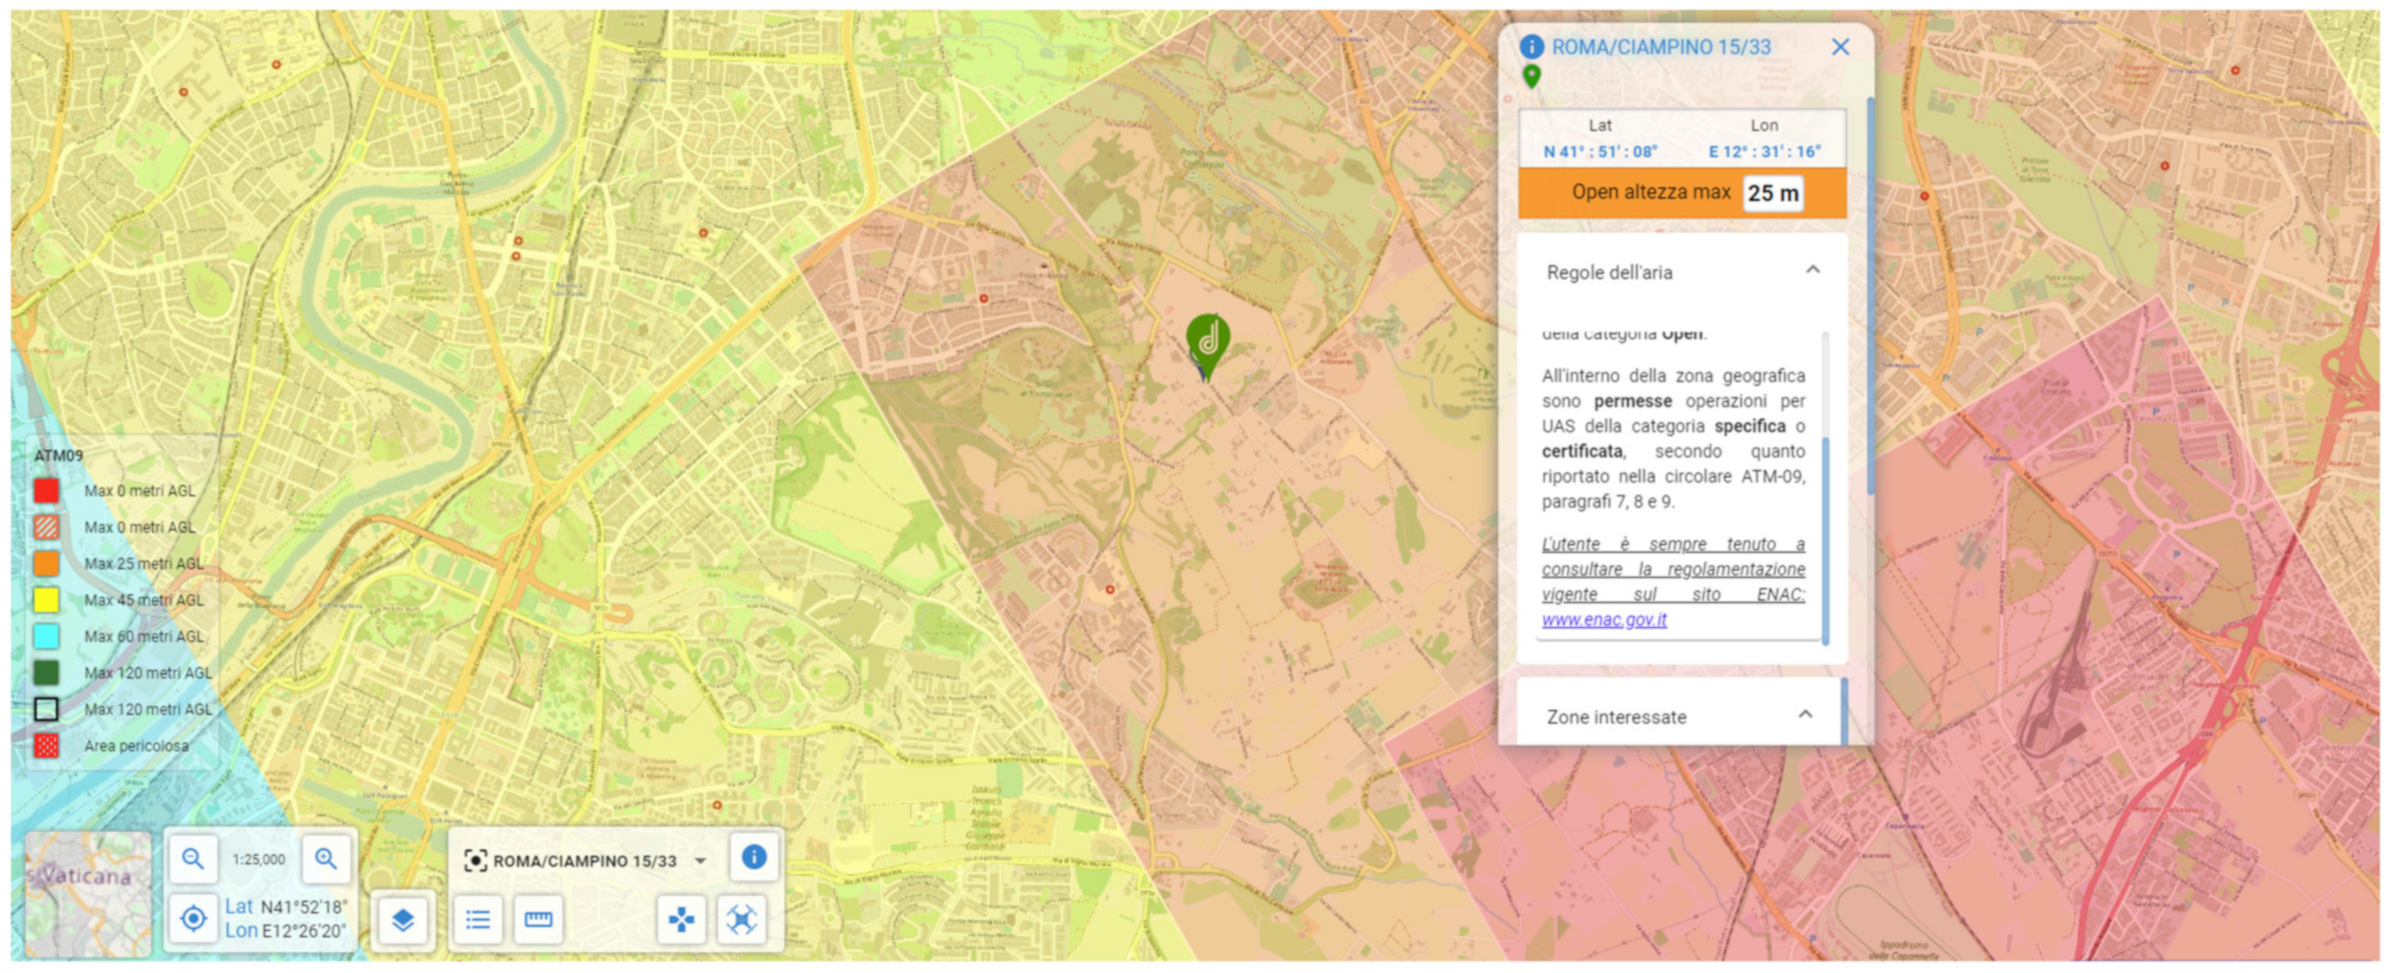Click the blue info button in toolbar
The height and width of the screenshot is (973, 2392).
754,857
